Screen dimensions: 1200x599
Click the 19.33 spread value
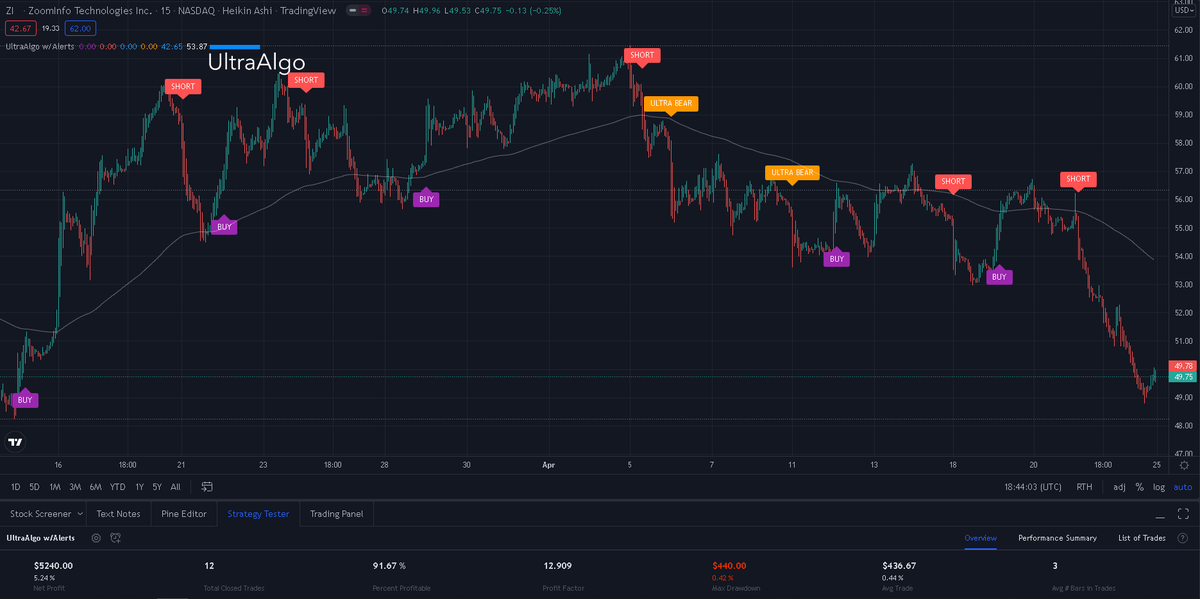50,29
